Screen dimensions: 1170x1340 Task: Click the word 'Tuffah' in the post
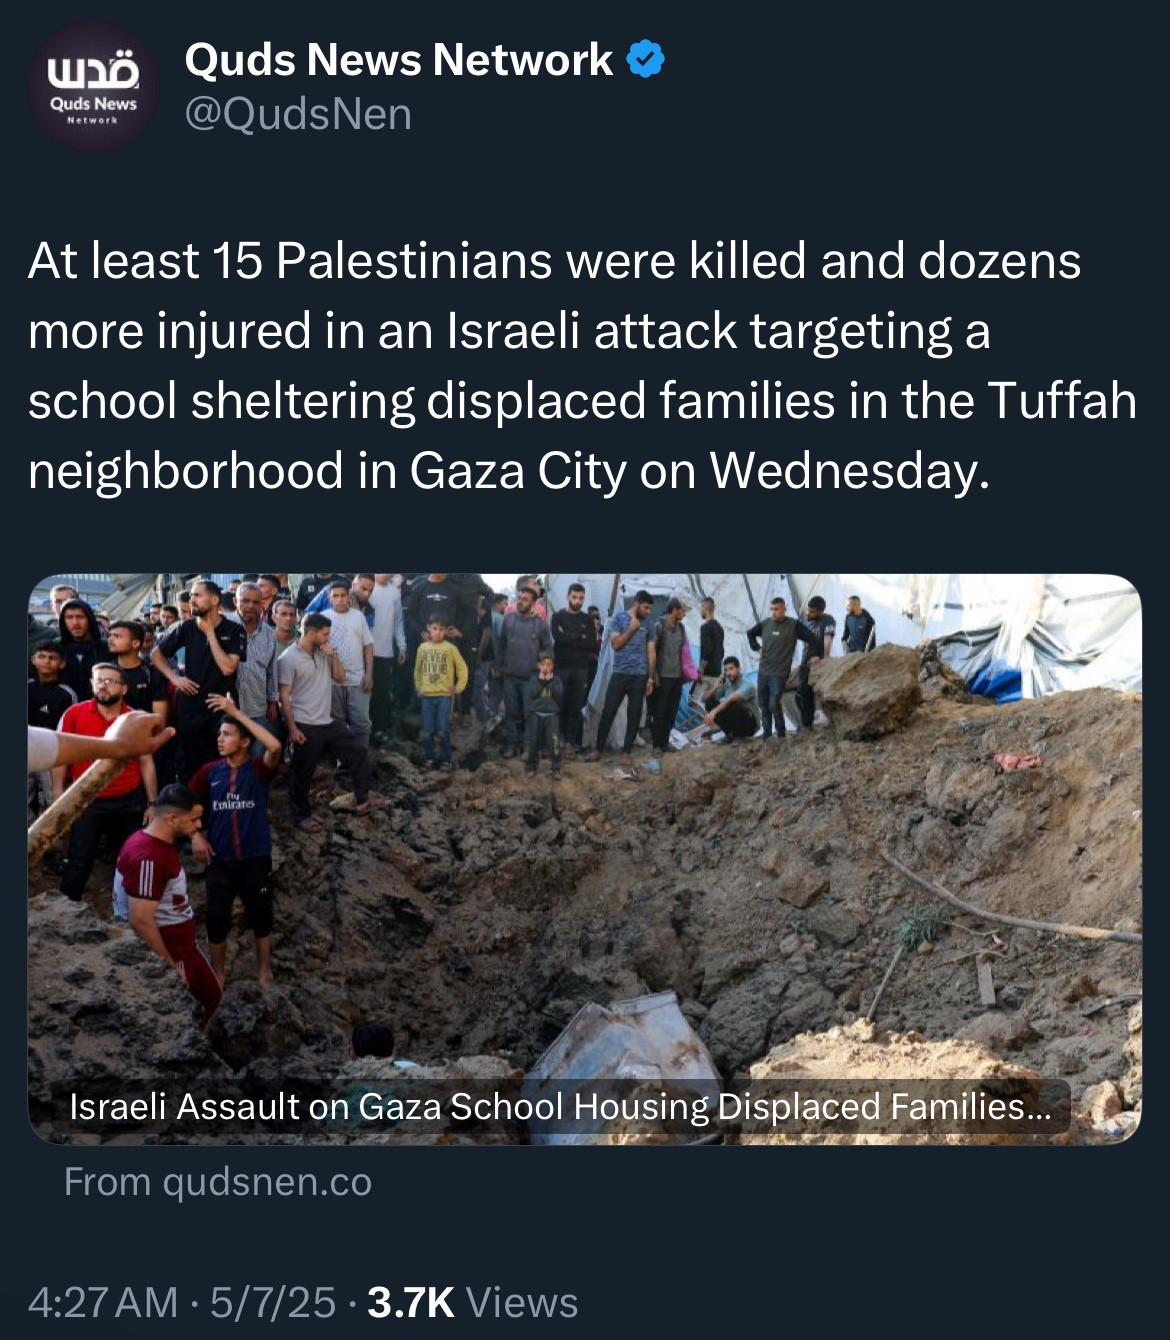tap(1062, 400)
